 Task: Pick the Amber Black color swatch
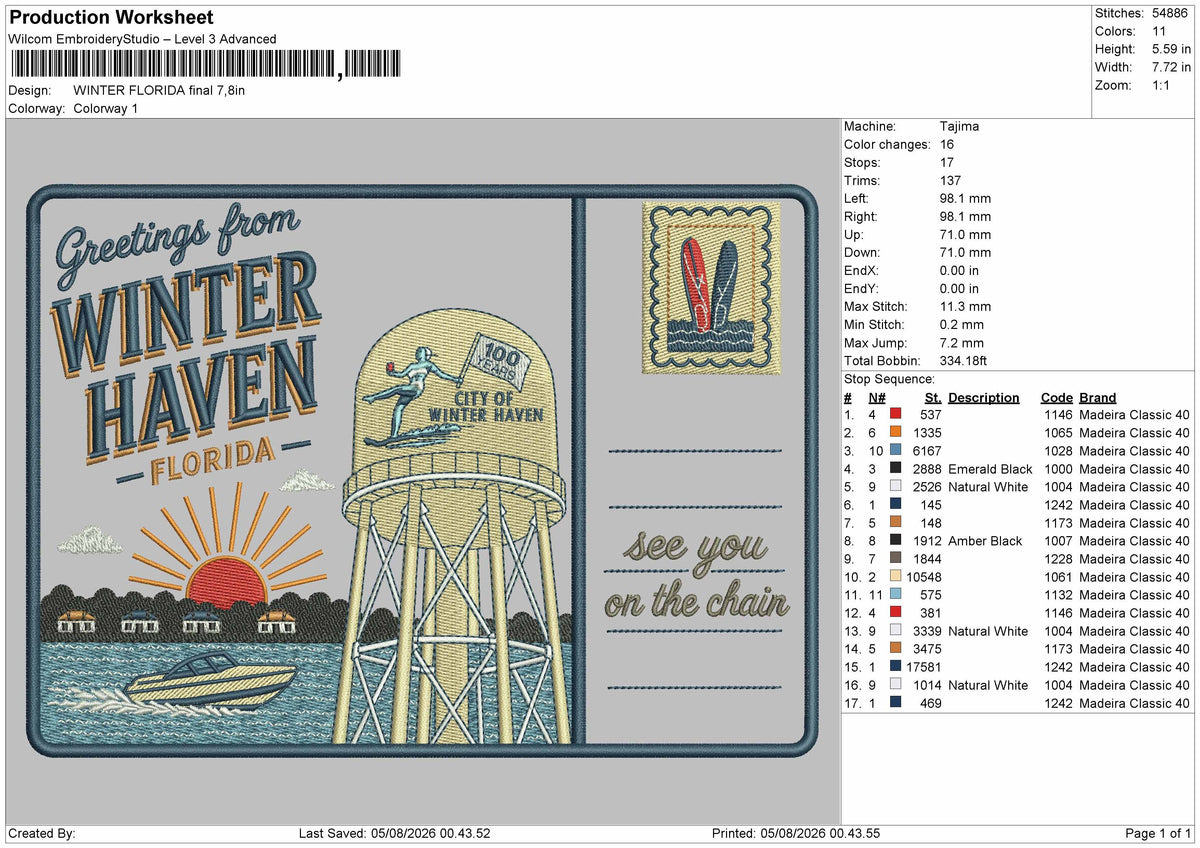896,540
